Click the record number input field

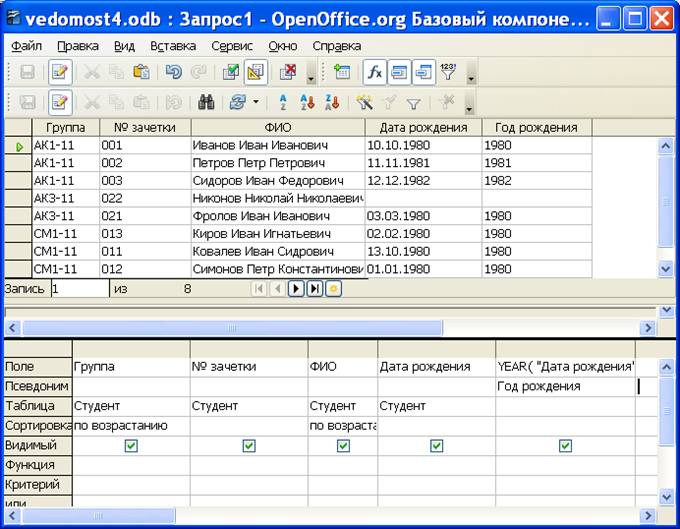[x=78, y=289]
